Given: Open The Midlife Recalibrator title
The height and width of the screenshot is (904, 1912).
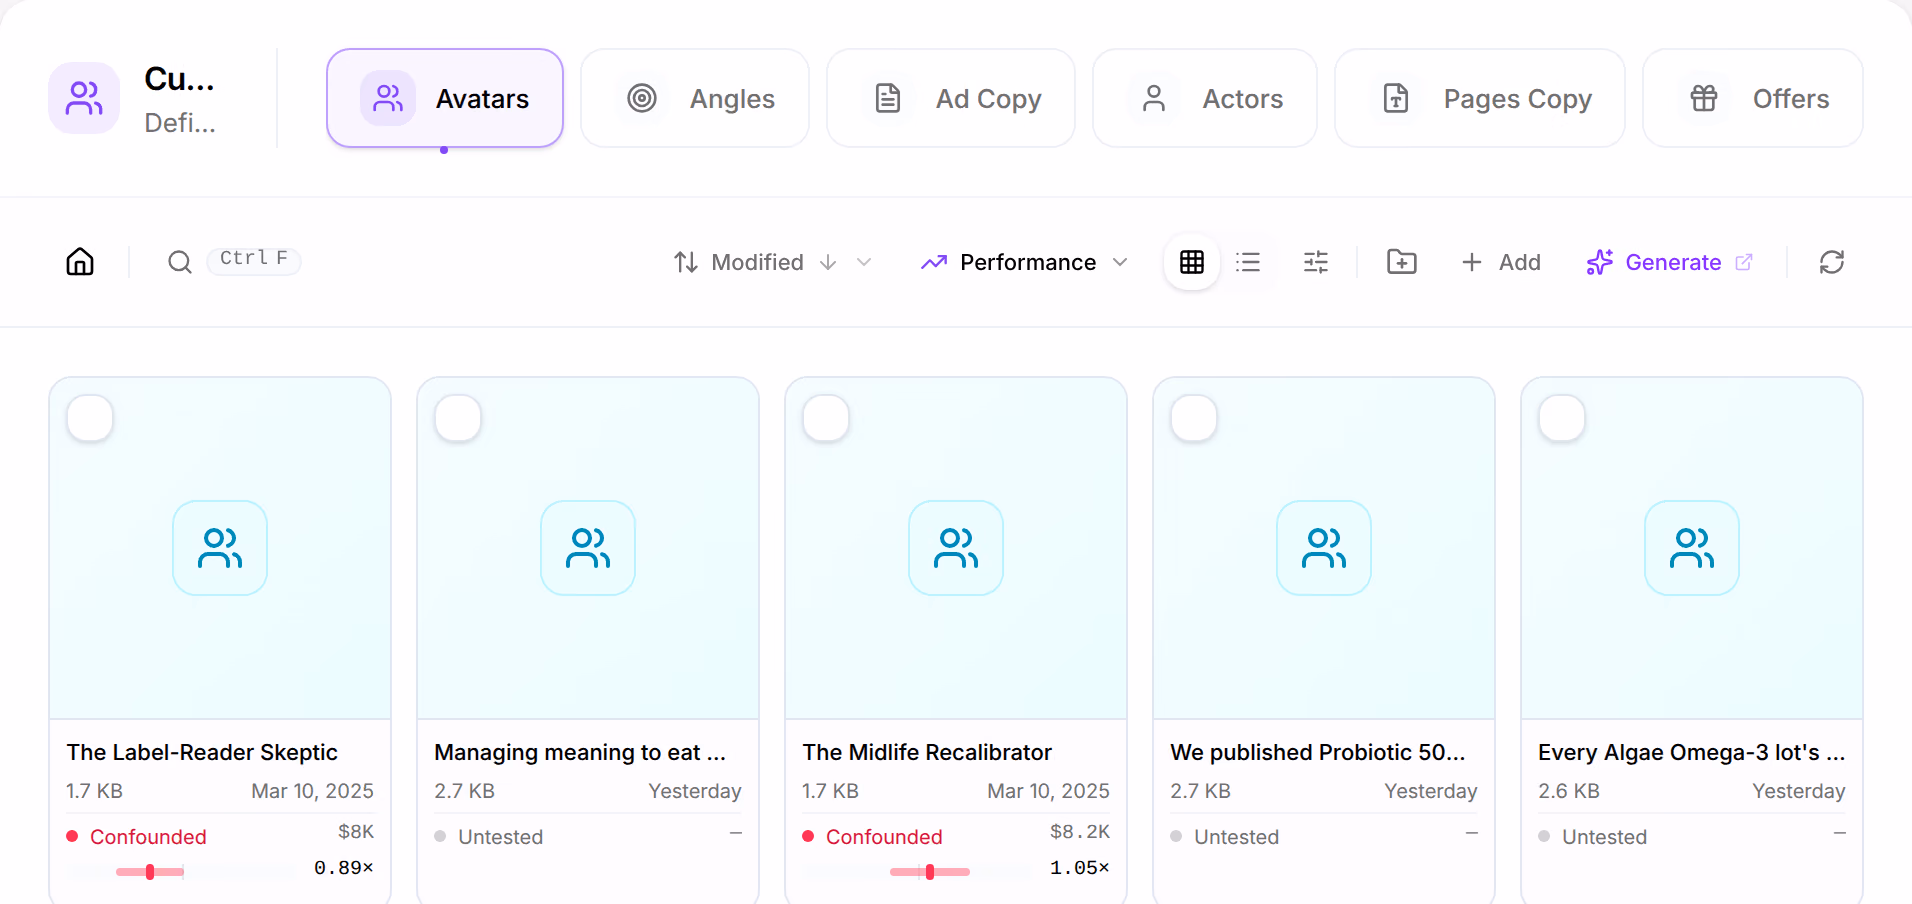Looking at the screenshot, I should coord(927,752).
